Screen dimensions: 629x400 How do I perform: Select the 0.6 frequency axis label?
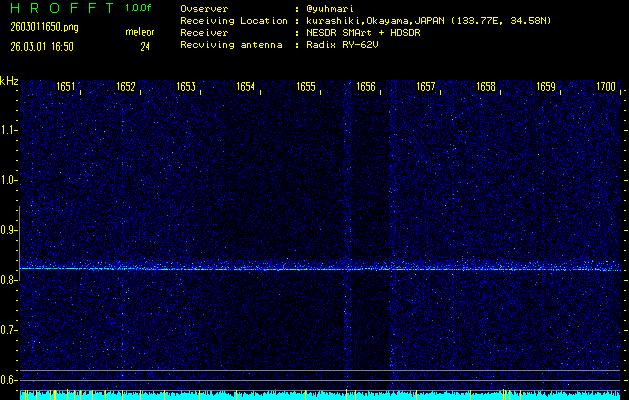click(8, 380)
